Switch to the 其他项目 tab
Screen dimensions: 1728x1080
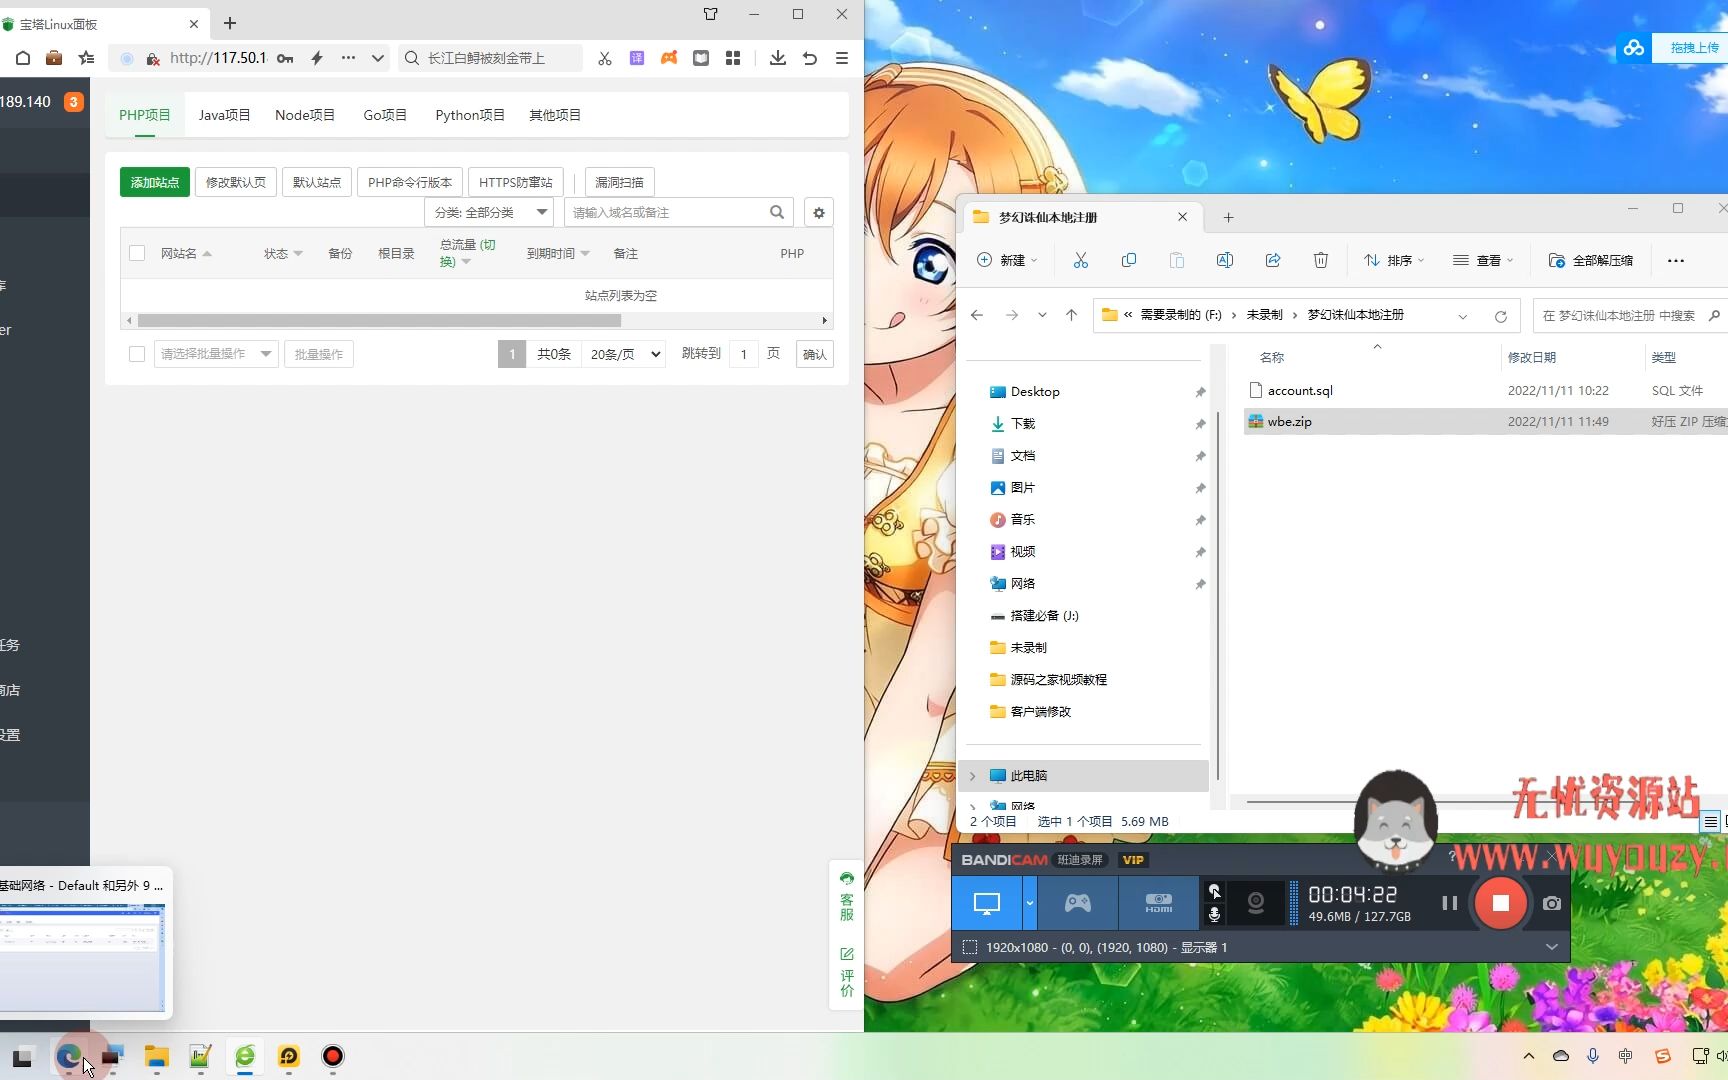pos(555,115)
